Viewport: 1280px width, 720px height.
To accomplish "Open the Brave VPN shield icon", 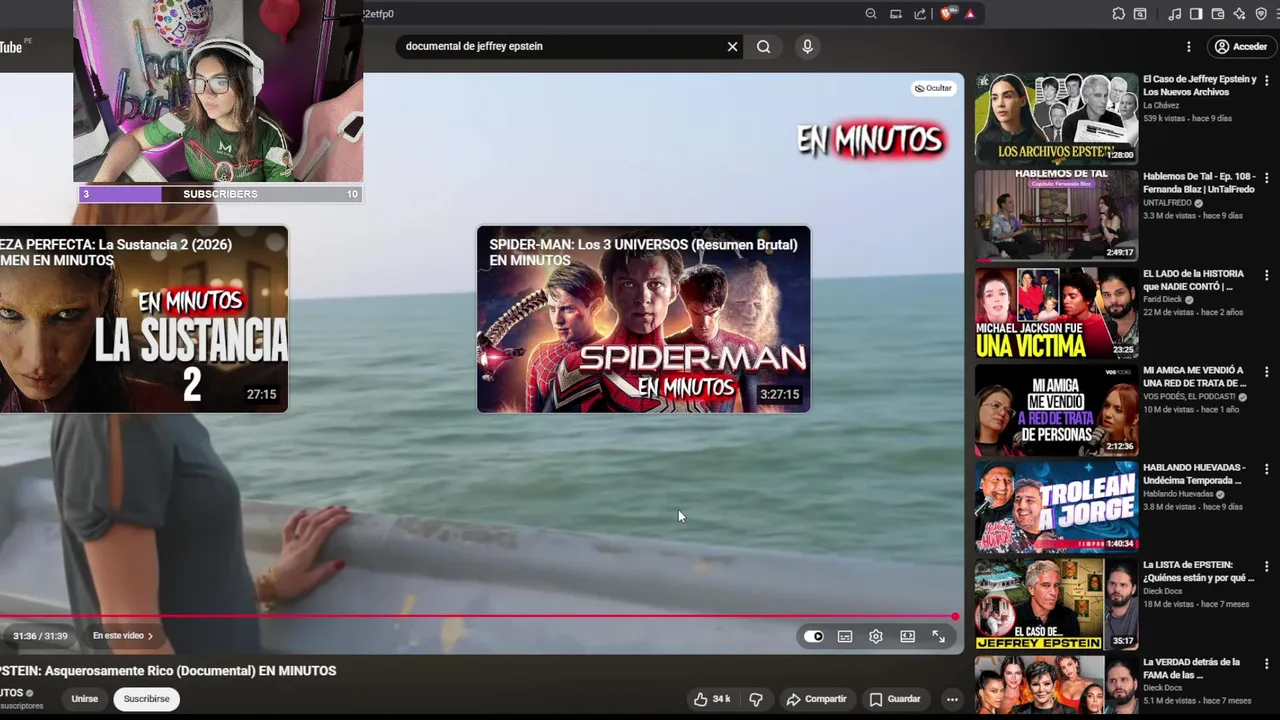I will point(1261,14).
